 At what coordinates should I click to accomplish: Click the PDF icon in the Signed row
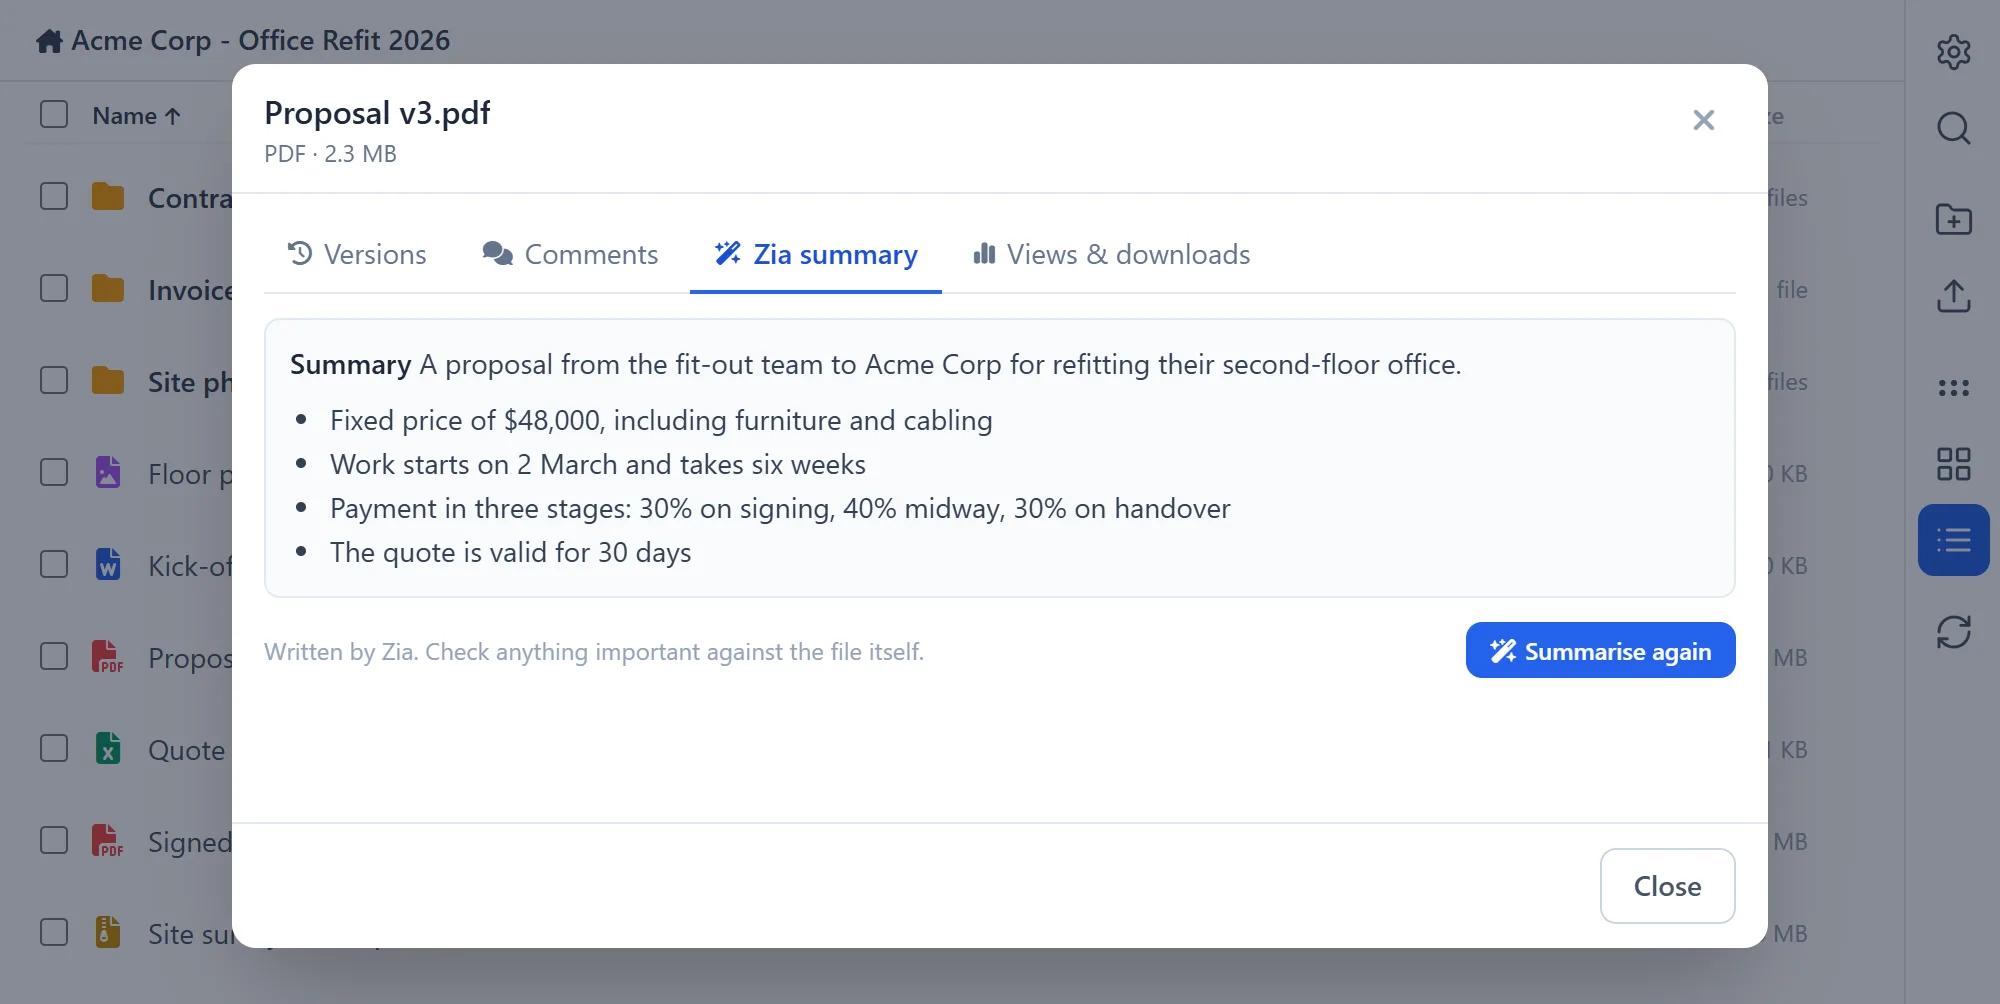(108, 840)
